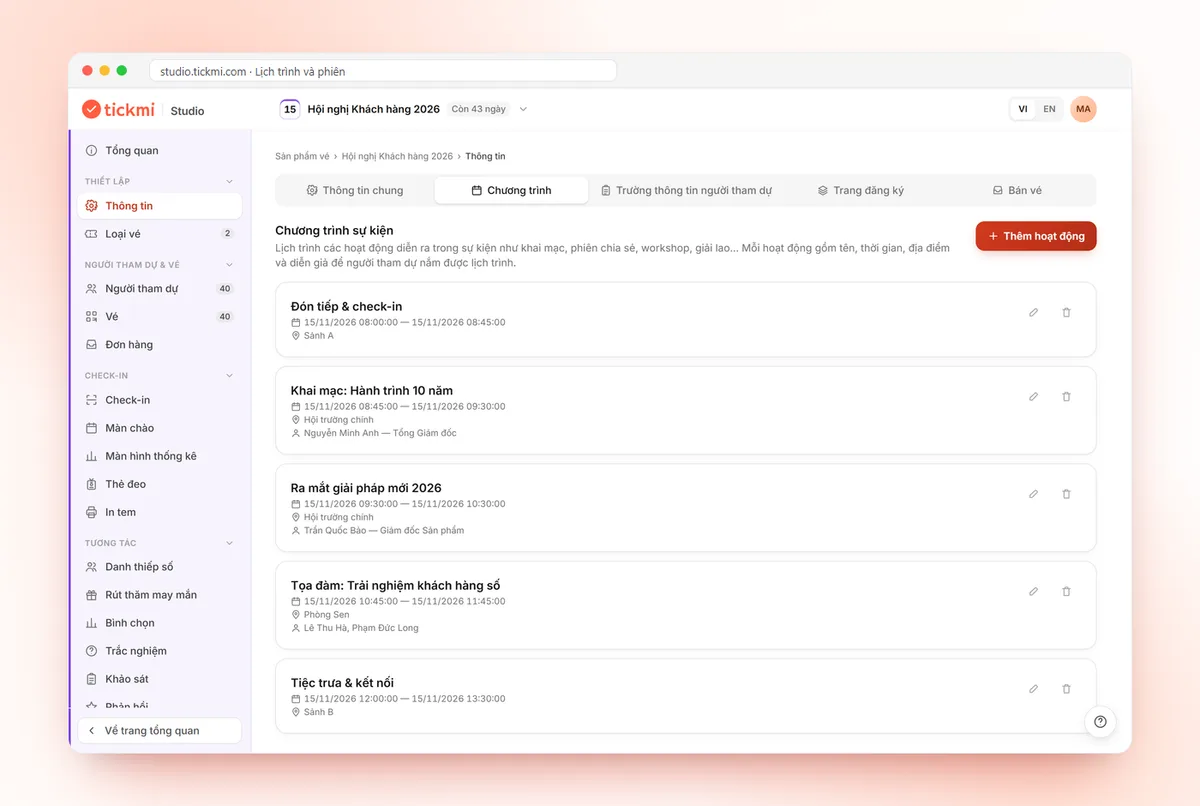The image size is (1200, 806).
Task: Click the tickmi logo
Action: (118, 109)
